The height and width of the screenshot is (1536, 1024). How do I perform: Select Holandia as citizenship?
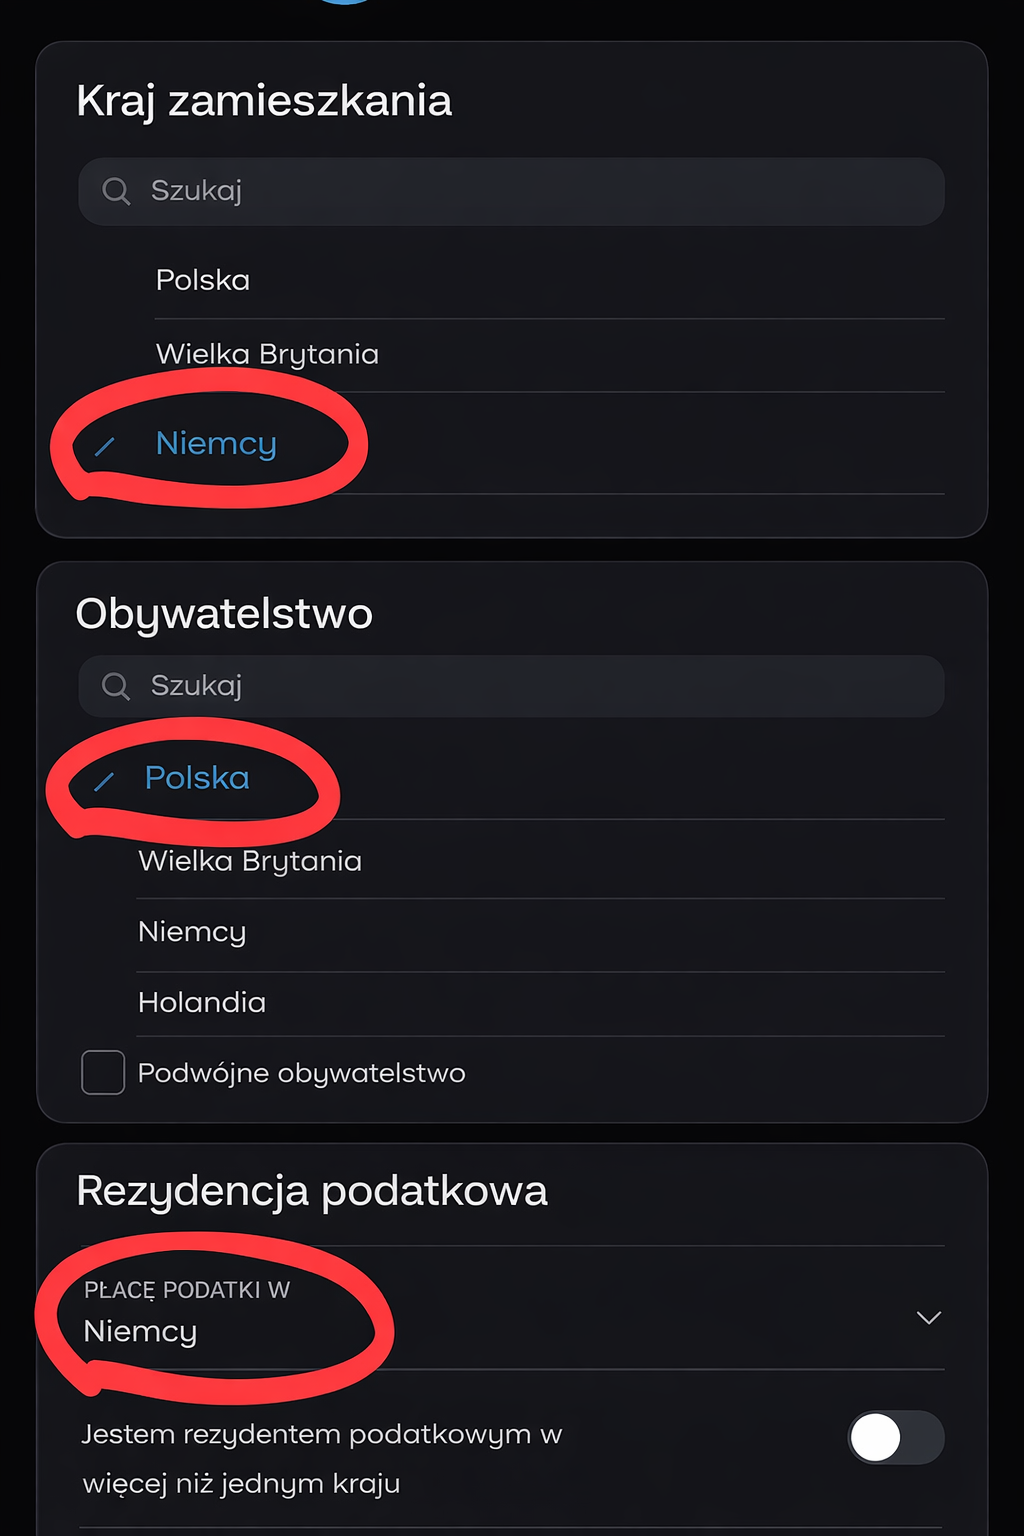tap(202, 1002)
